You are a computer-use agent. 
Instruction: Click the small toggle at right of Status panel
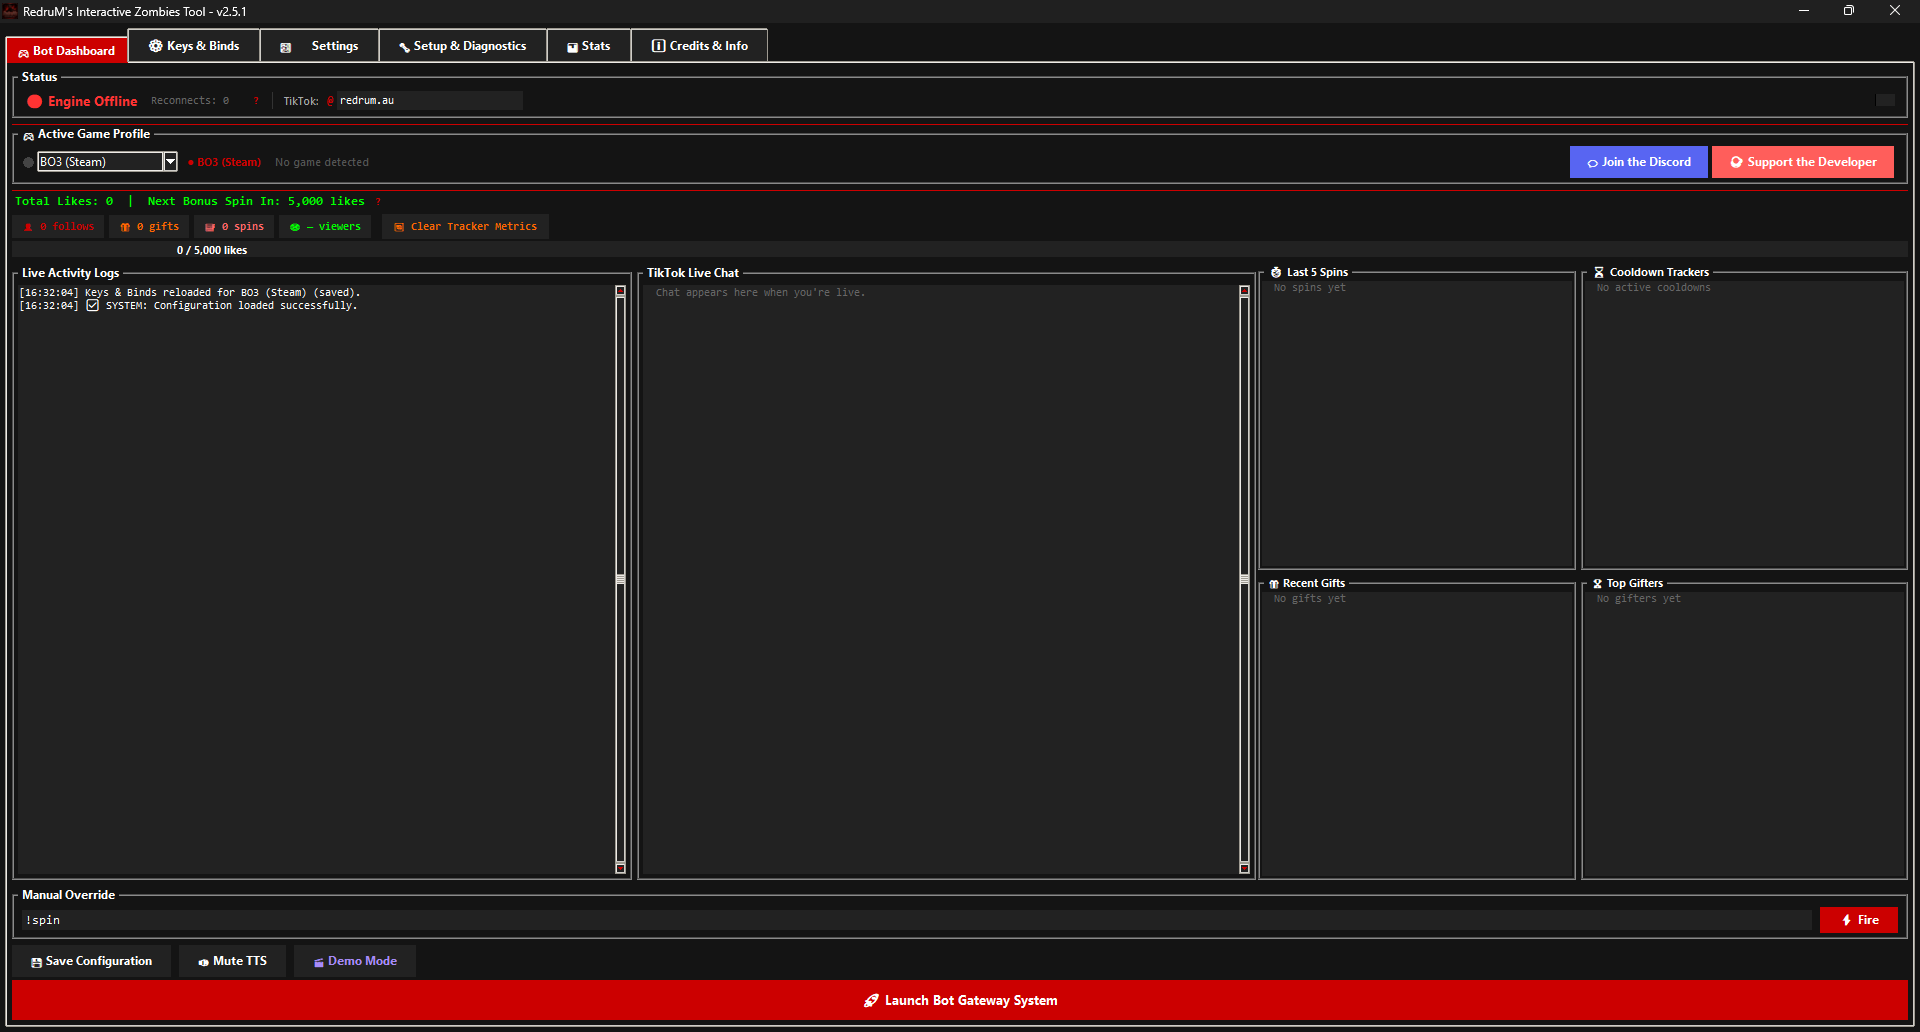tap(1885, 100)
